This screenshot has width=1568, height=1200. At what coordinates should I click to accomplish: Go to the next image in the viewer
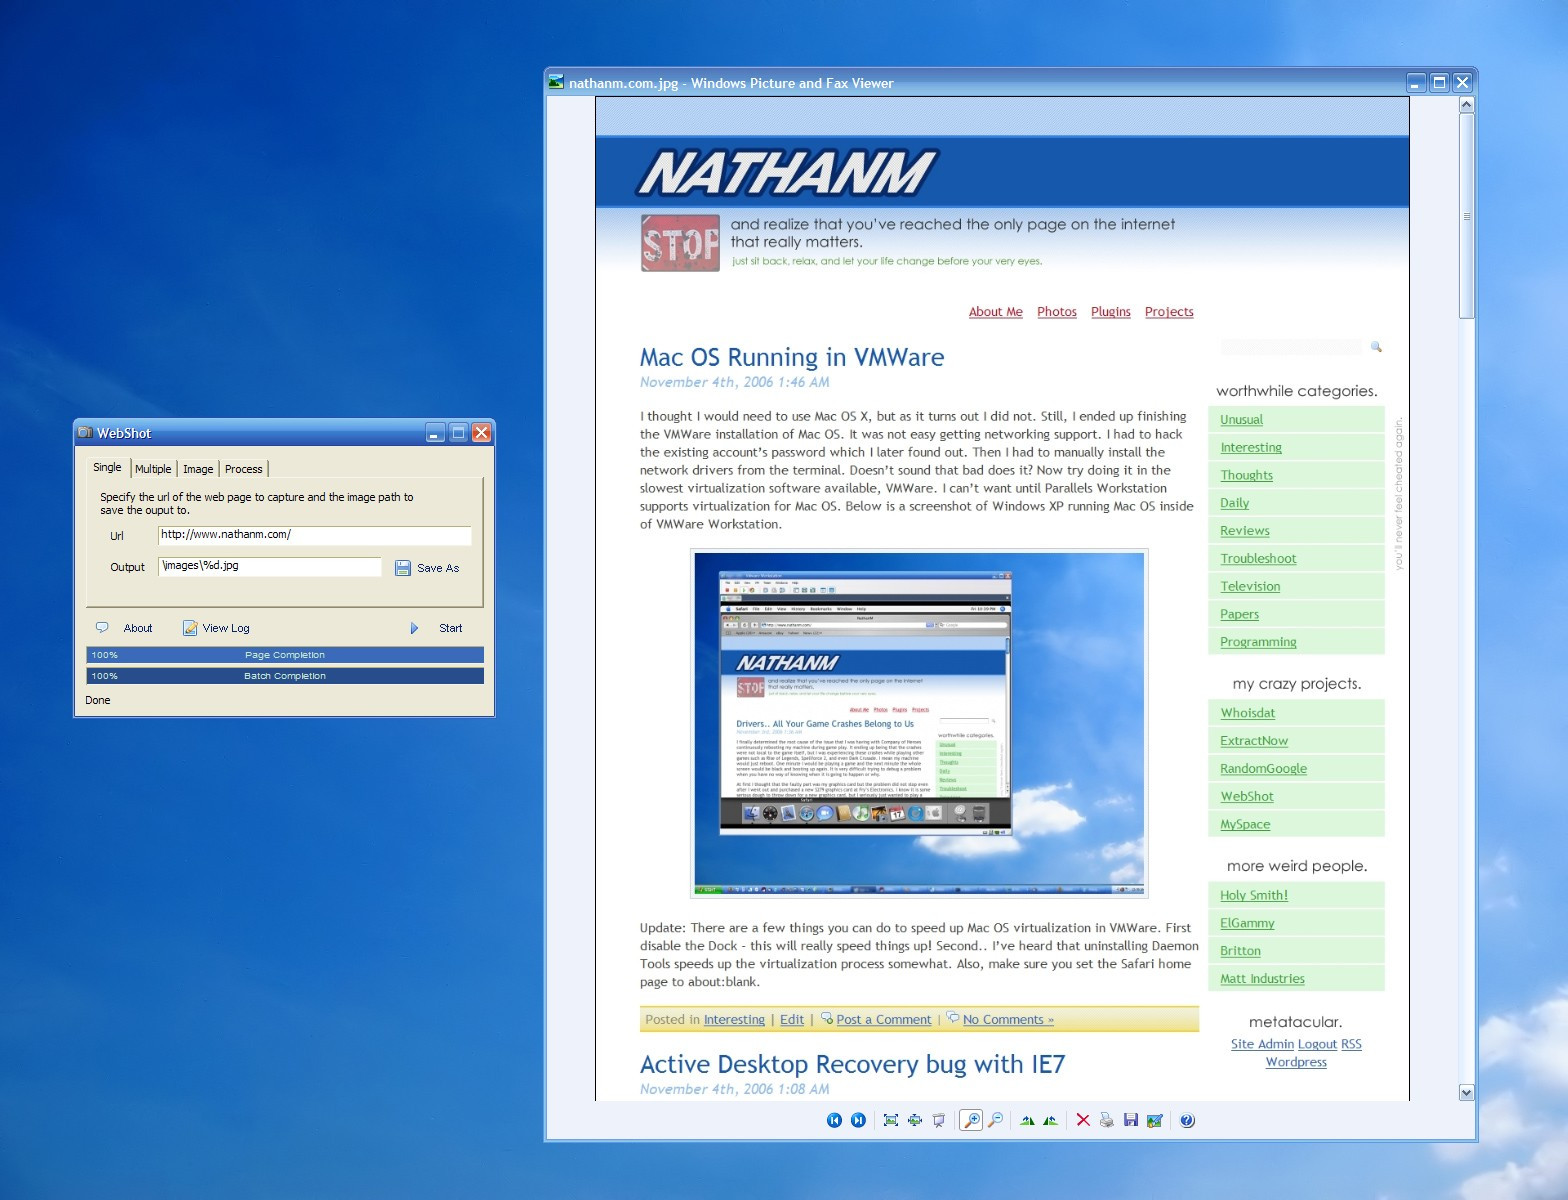[858, 1120]
